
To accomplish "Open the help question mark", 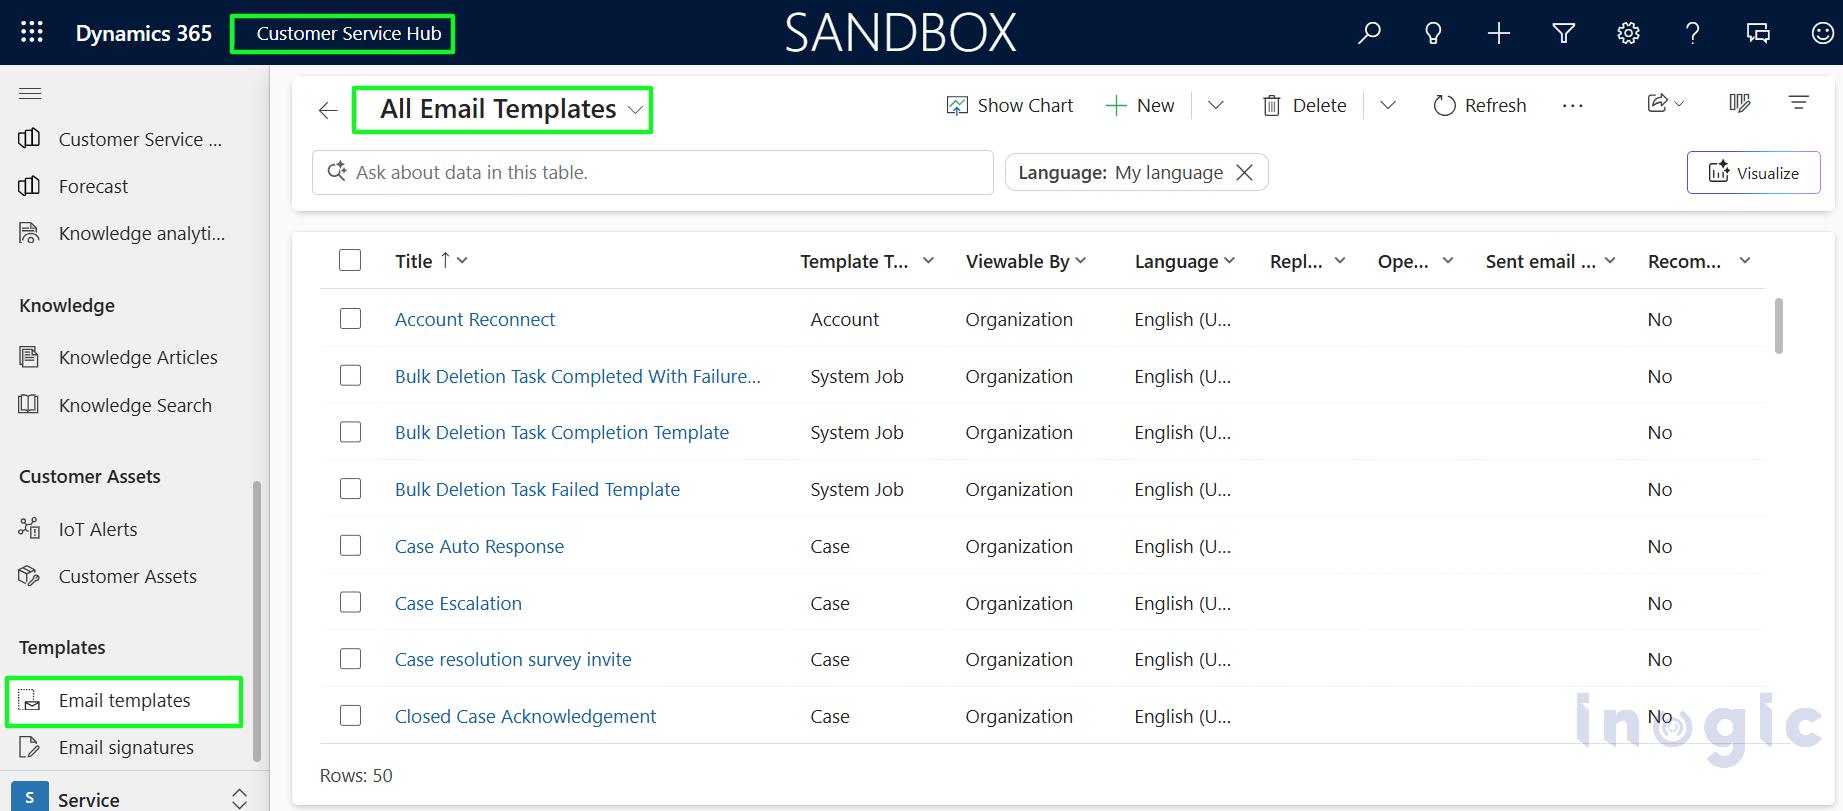I will [1693, 33].
